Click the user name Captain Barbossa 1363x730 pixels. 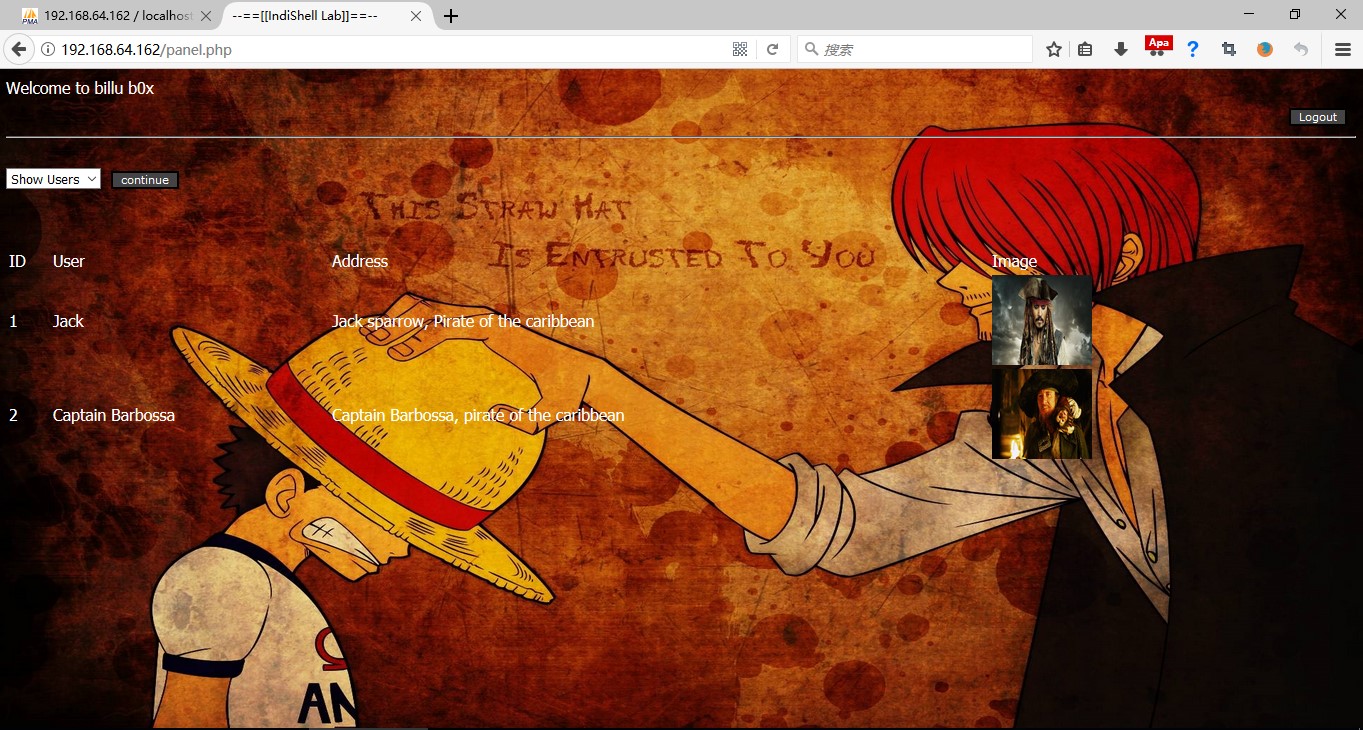(114, 415)
